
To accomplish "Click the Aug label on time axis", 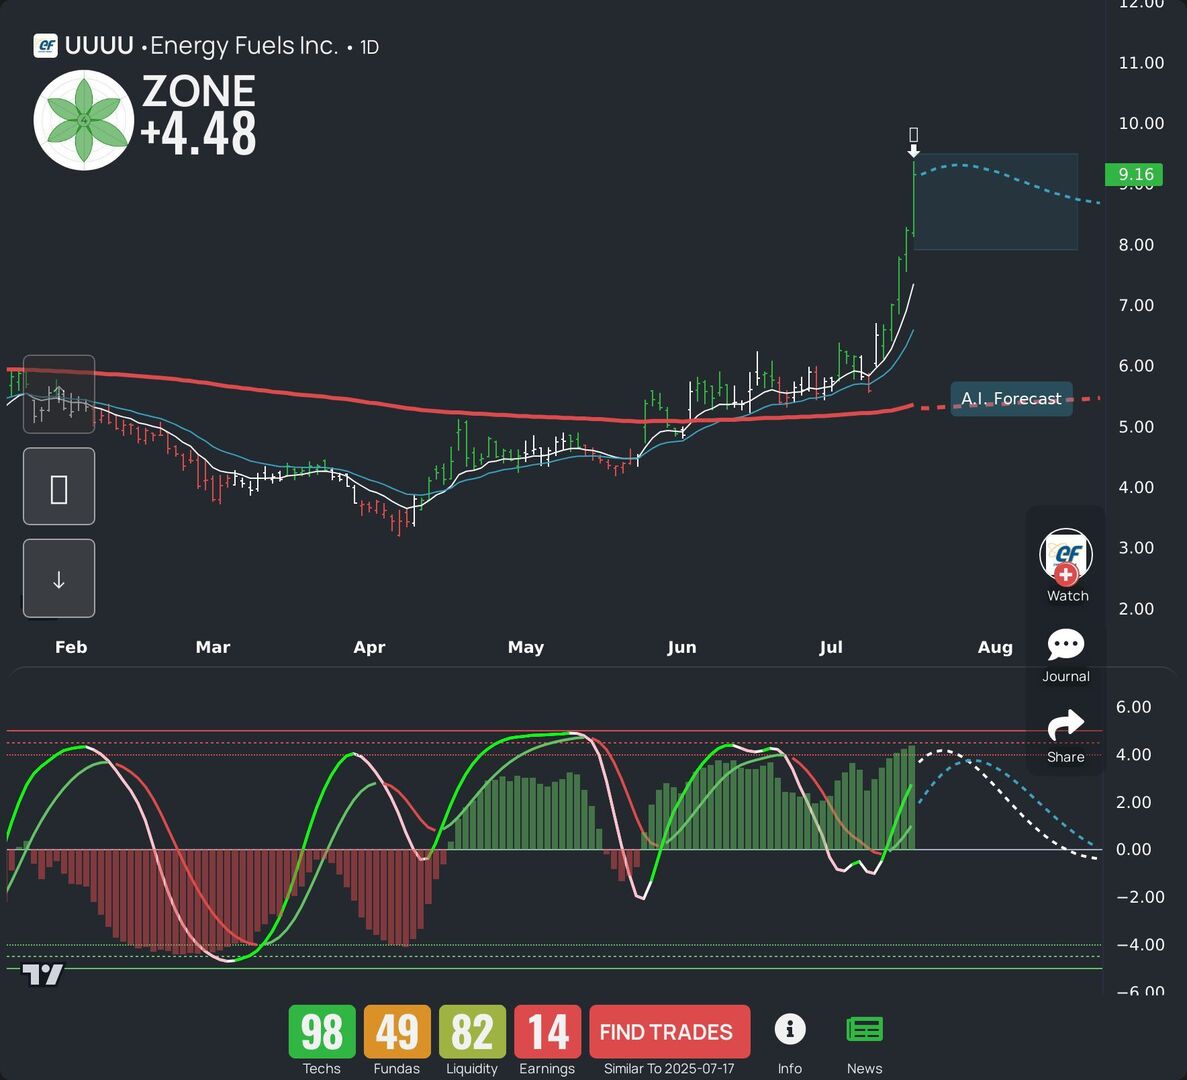I will pyautogui.click(x=995, y=647).
